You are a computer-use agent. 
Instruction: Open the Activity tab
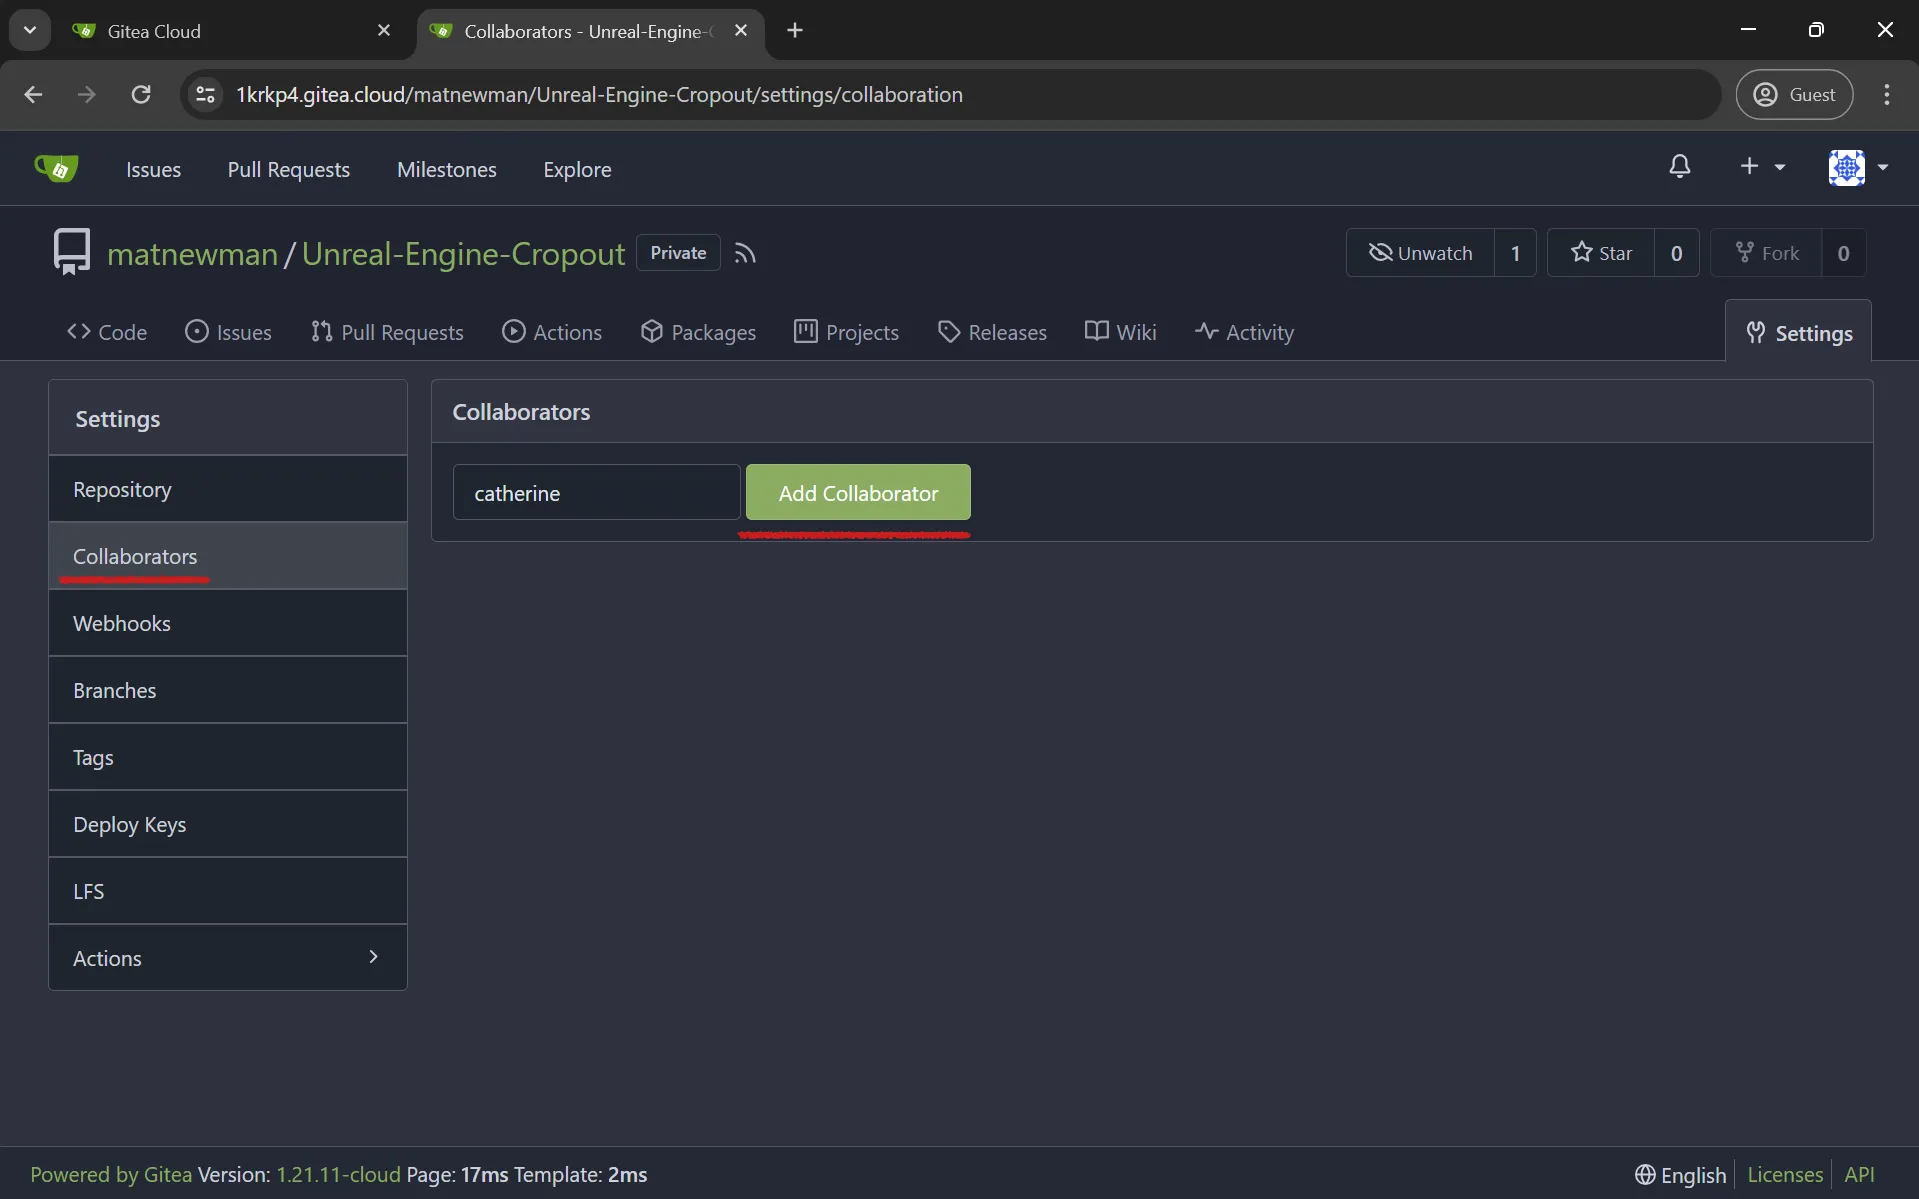(x=1244, y=332)
